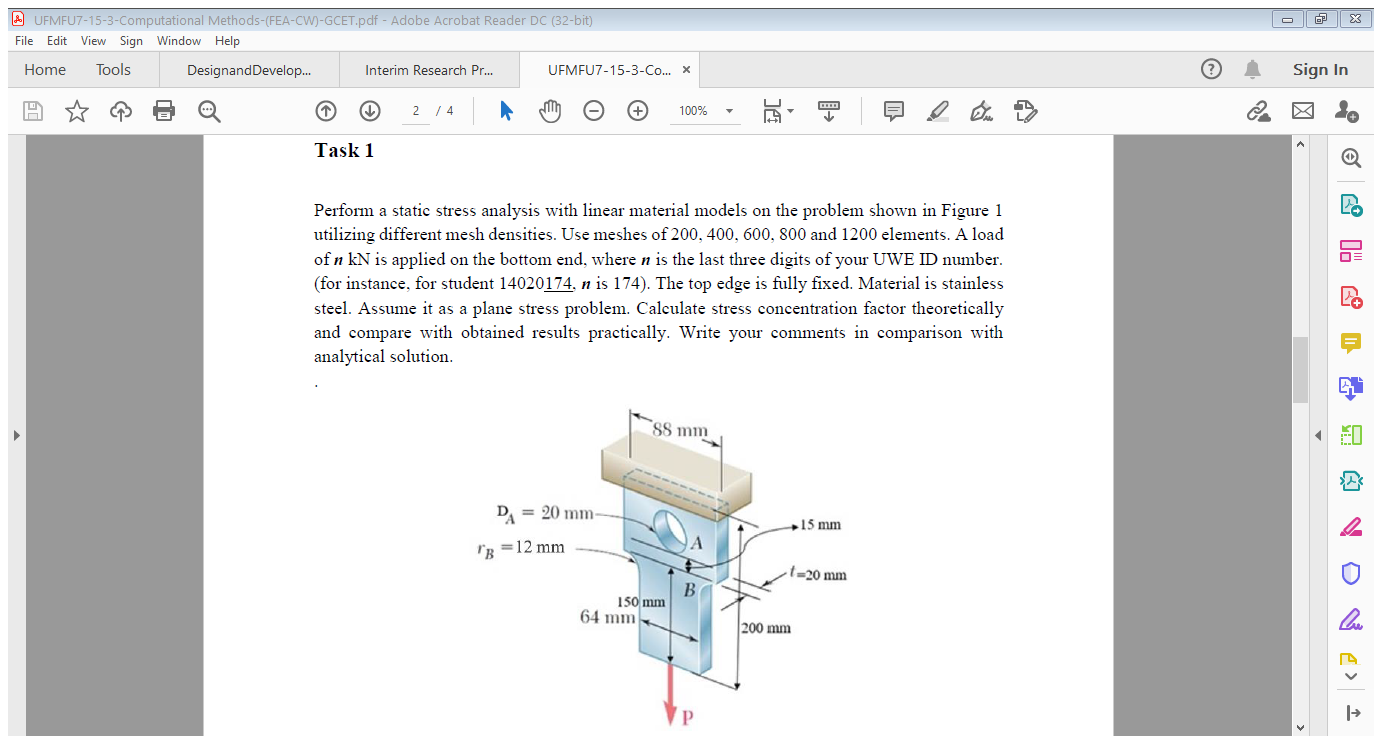This screenshot has width=1382, height=744.
Task: Click the scrollbar up arrow
Action: [x=1300, y=147]
